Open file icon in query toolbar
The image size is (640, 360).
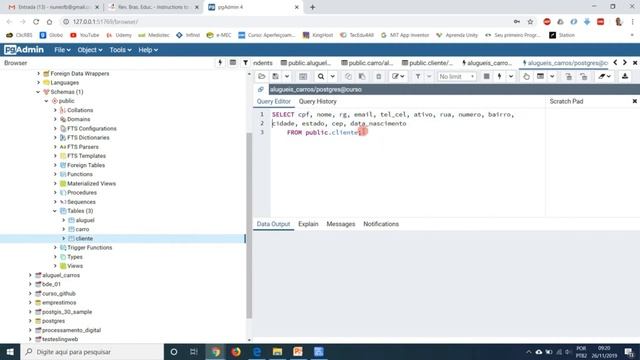262,76
